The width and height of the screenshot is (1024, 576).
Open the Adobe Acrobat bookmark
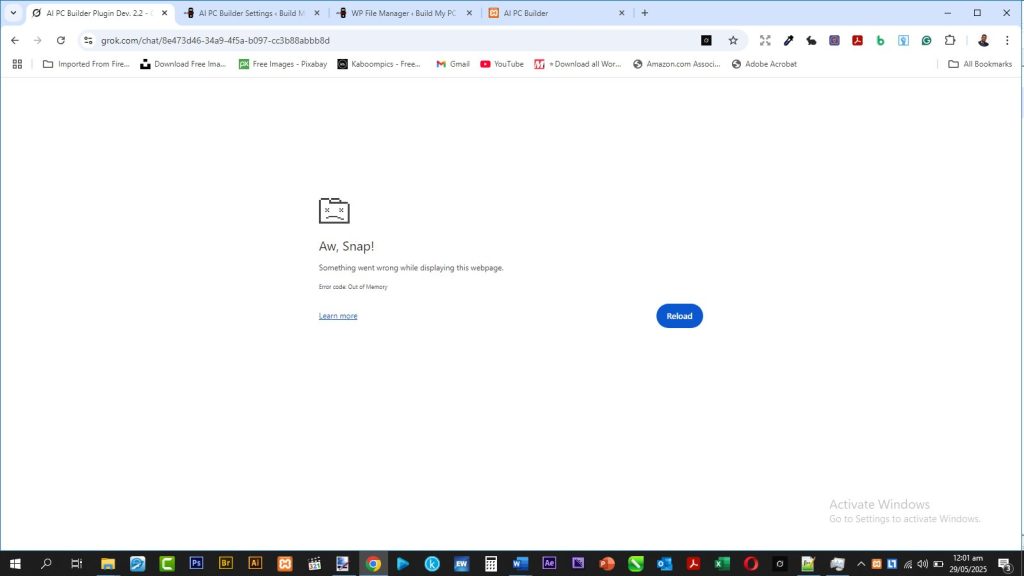[764, 64]
